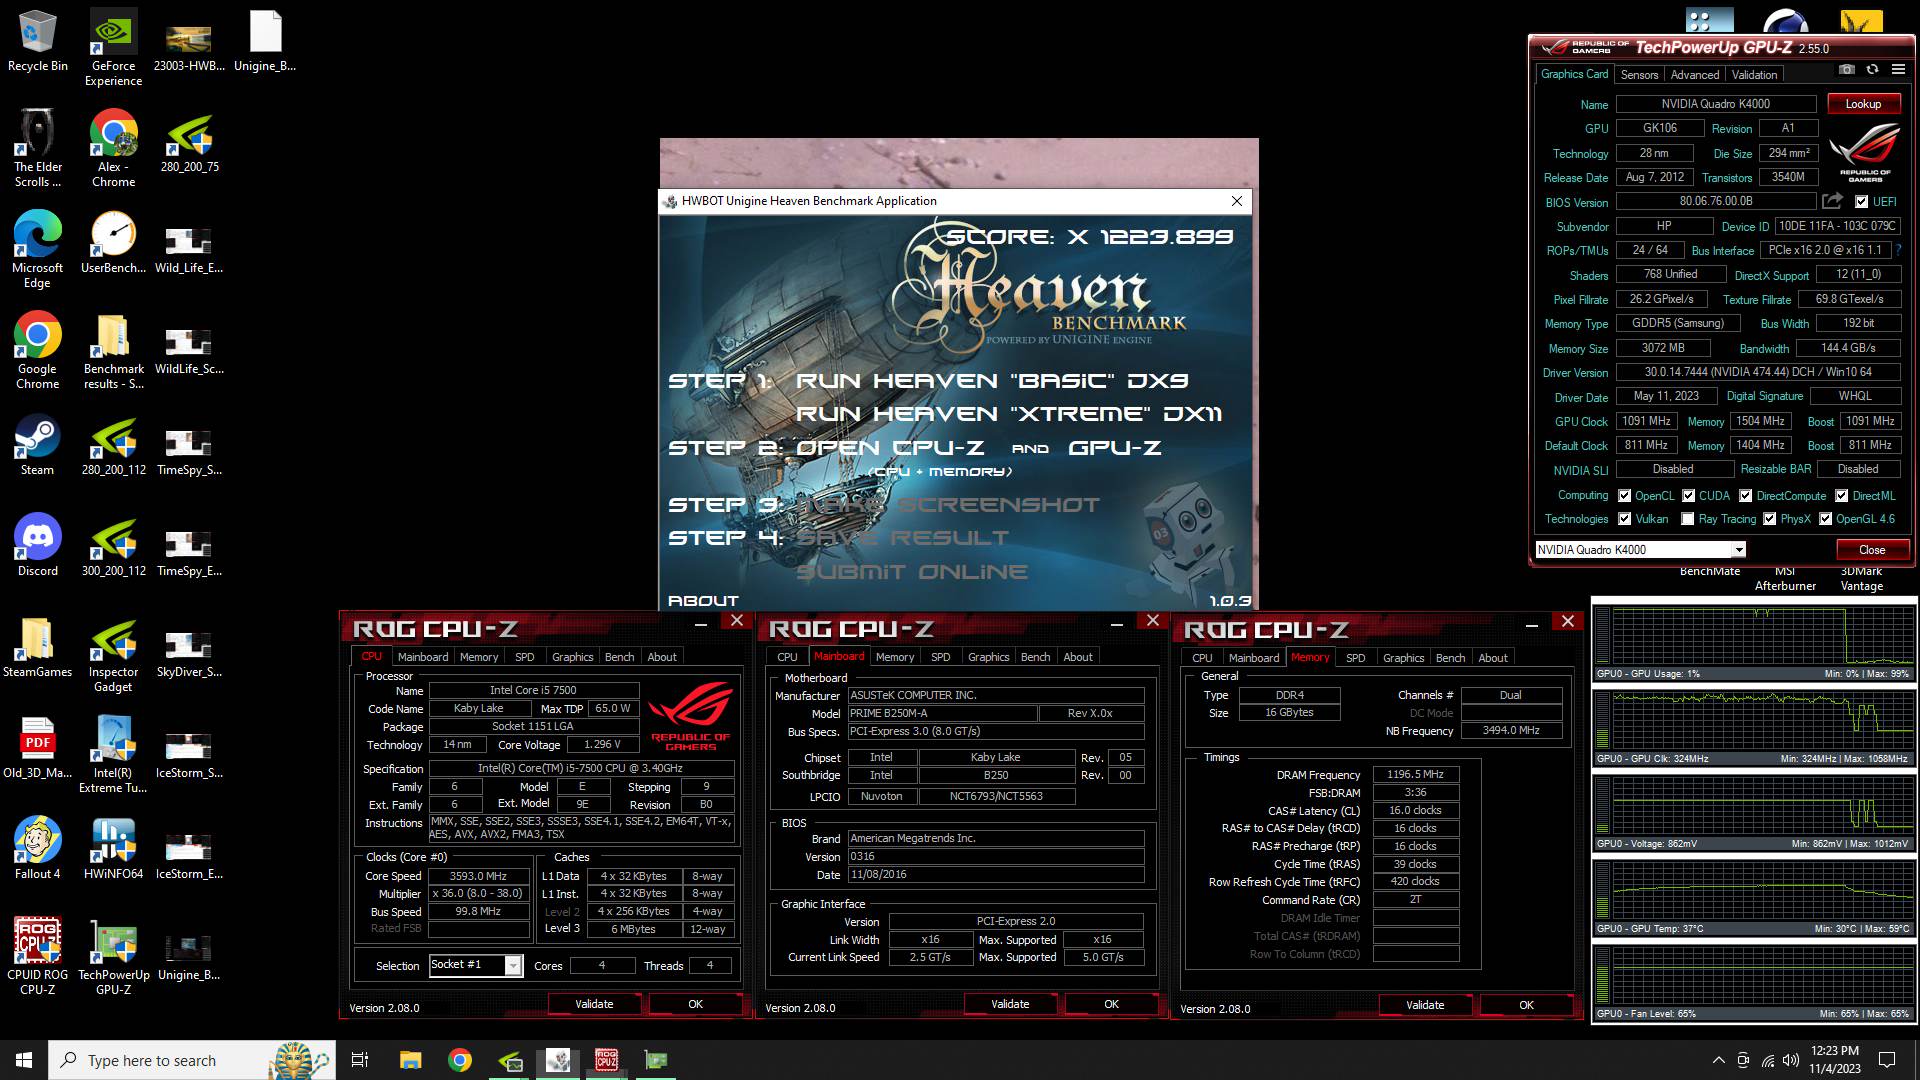Open Microsoft Edge desktop icon
Viewport: 1920px width, 1080px height.
coord(37,250)
